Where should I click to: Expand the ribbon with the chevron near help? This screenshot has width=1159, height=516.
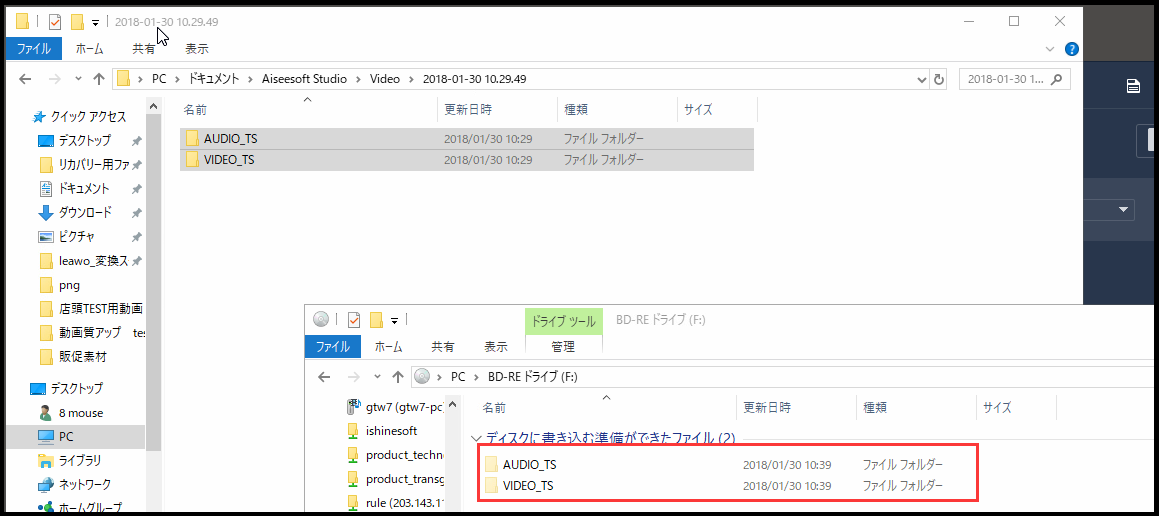[1050, 50]
